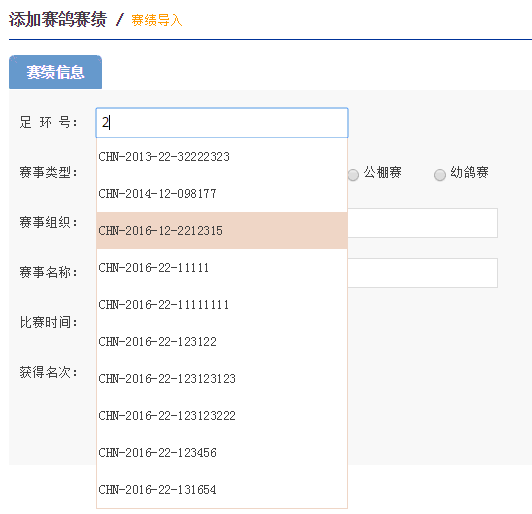Click the 赛事名称 label
This screenshot has width=532, height=514.
point(49,272)
